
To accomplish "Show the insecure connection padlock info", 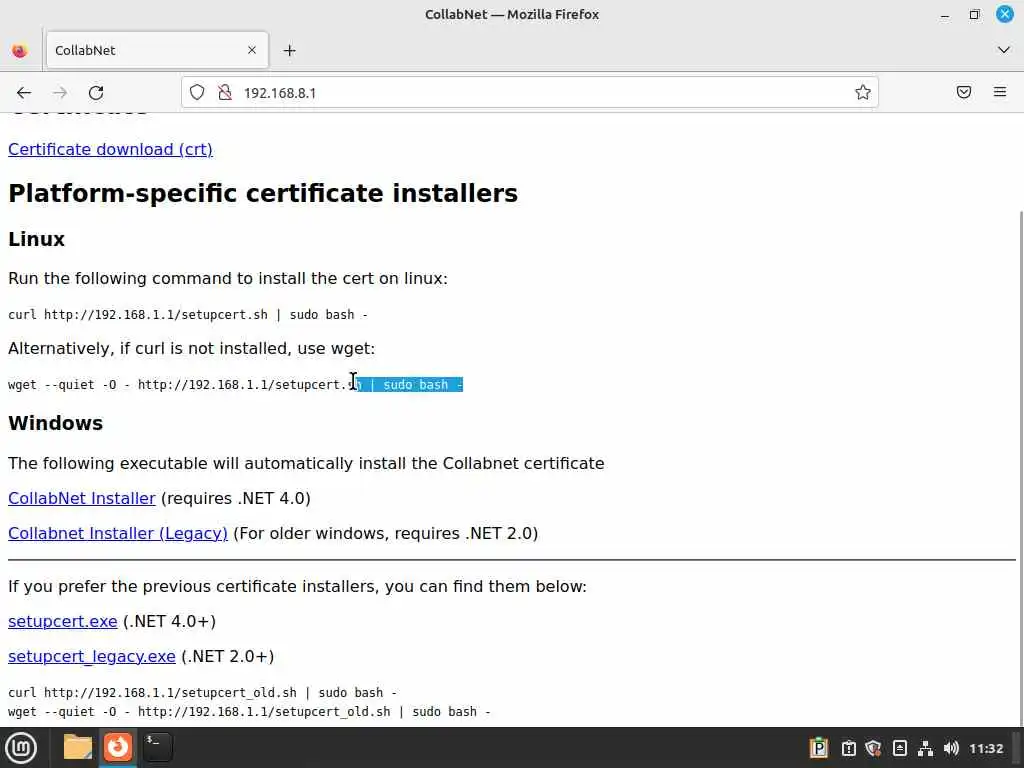I will pyautogui.click(x=225, y=92).
